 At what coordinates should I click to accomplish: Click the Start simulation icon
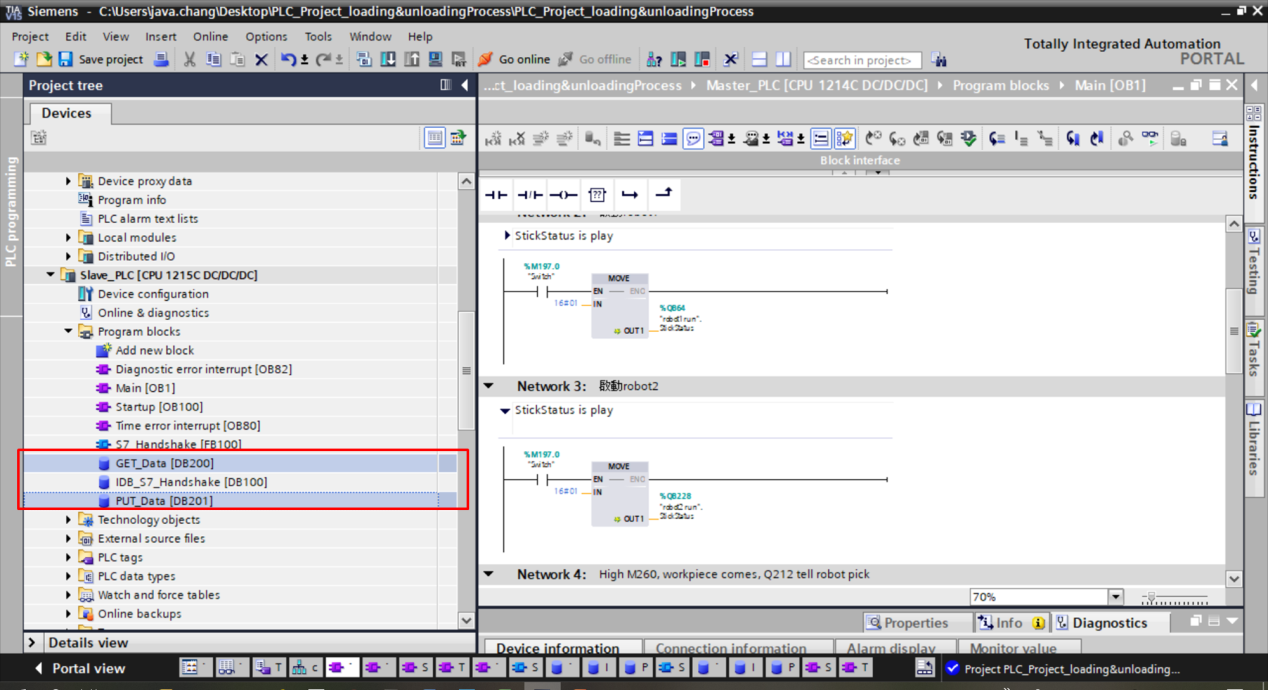coord(436,60)
